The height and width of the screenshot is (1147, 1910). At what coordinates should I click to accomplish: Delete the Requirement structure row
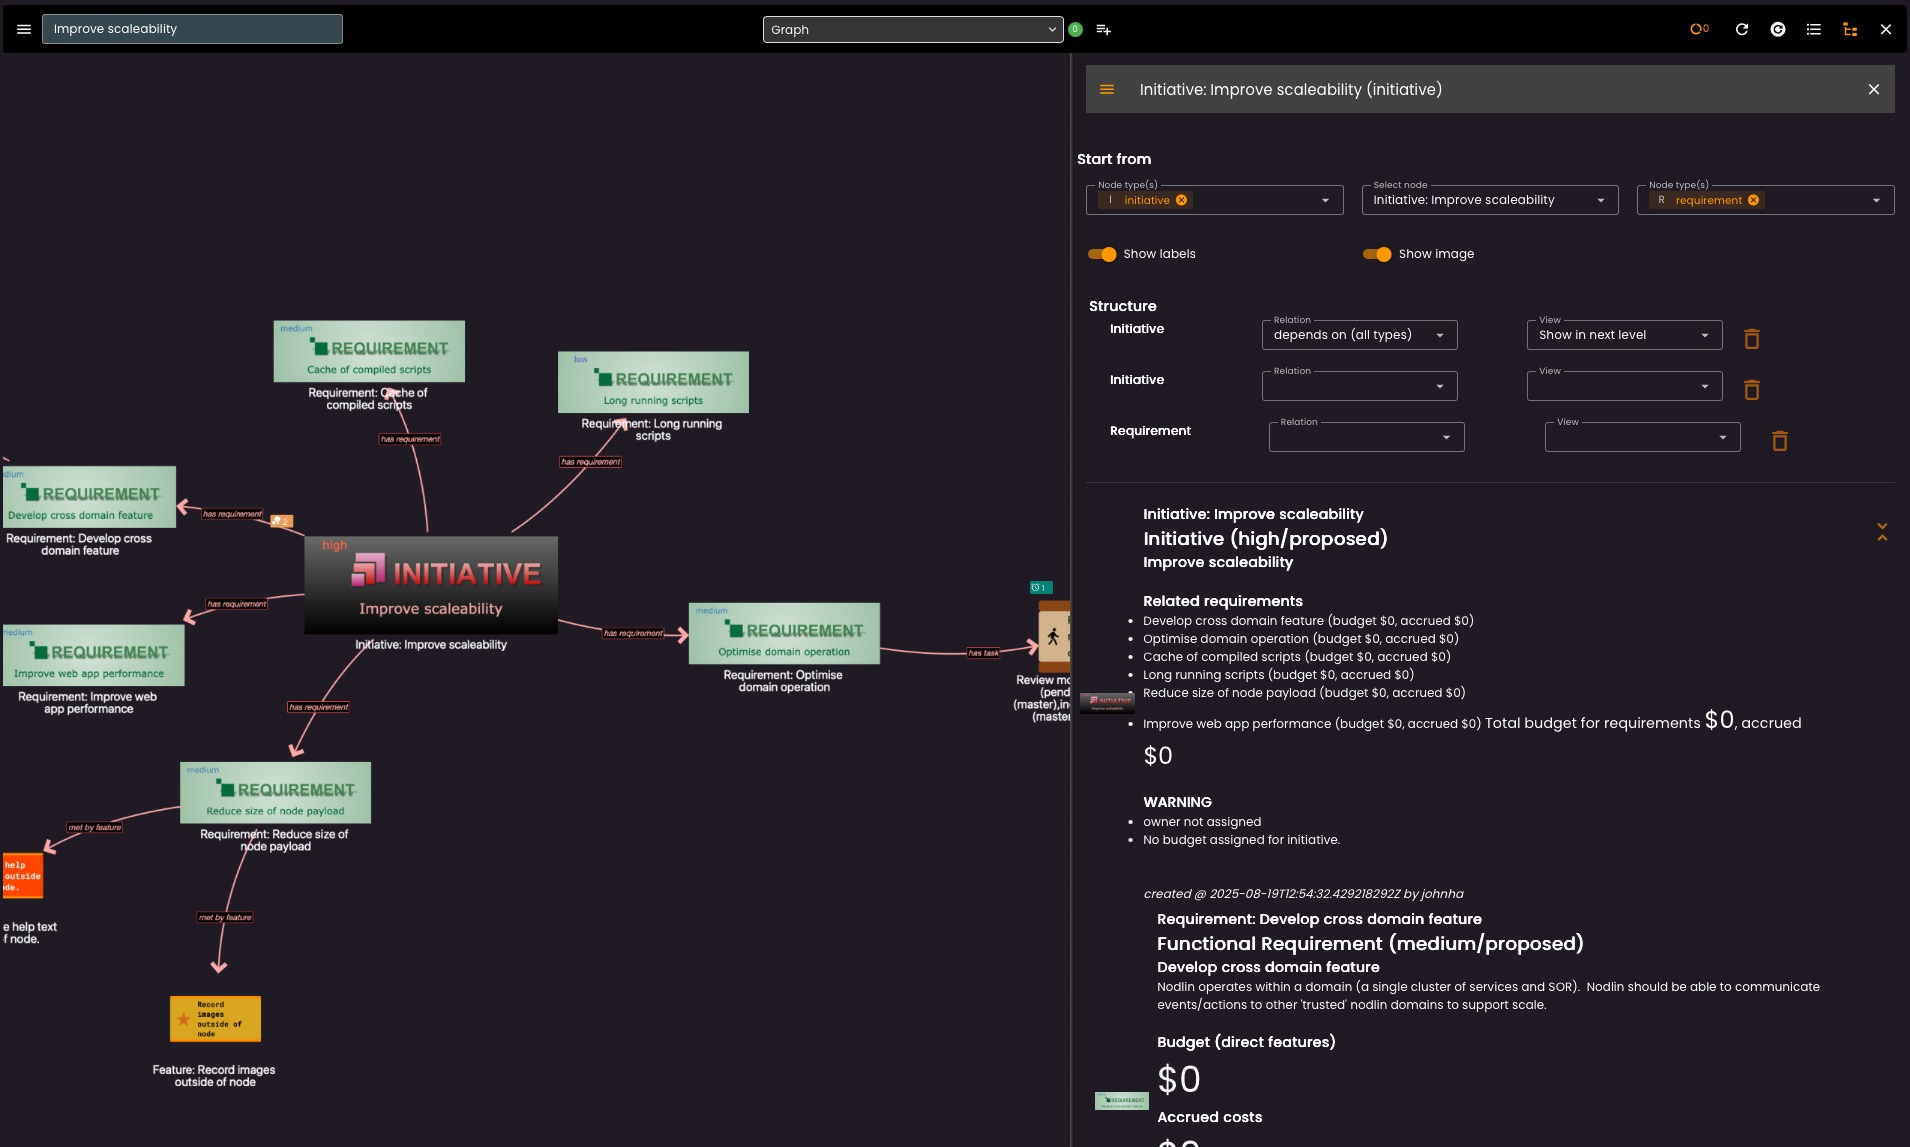pyautogui.click(x=1779, y=441)
